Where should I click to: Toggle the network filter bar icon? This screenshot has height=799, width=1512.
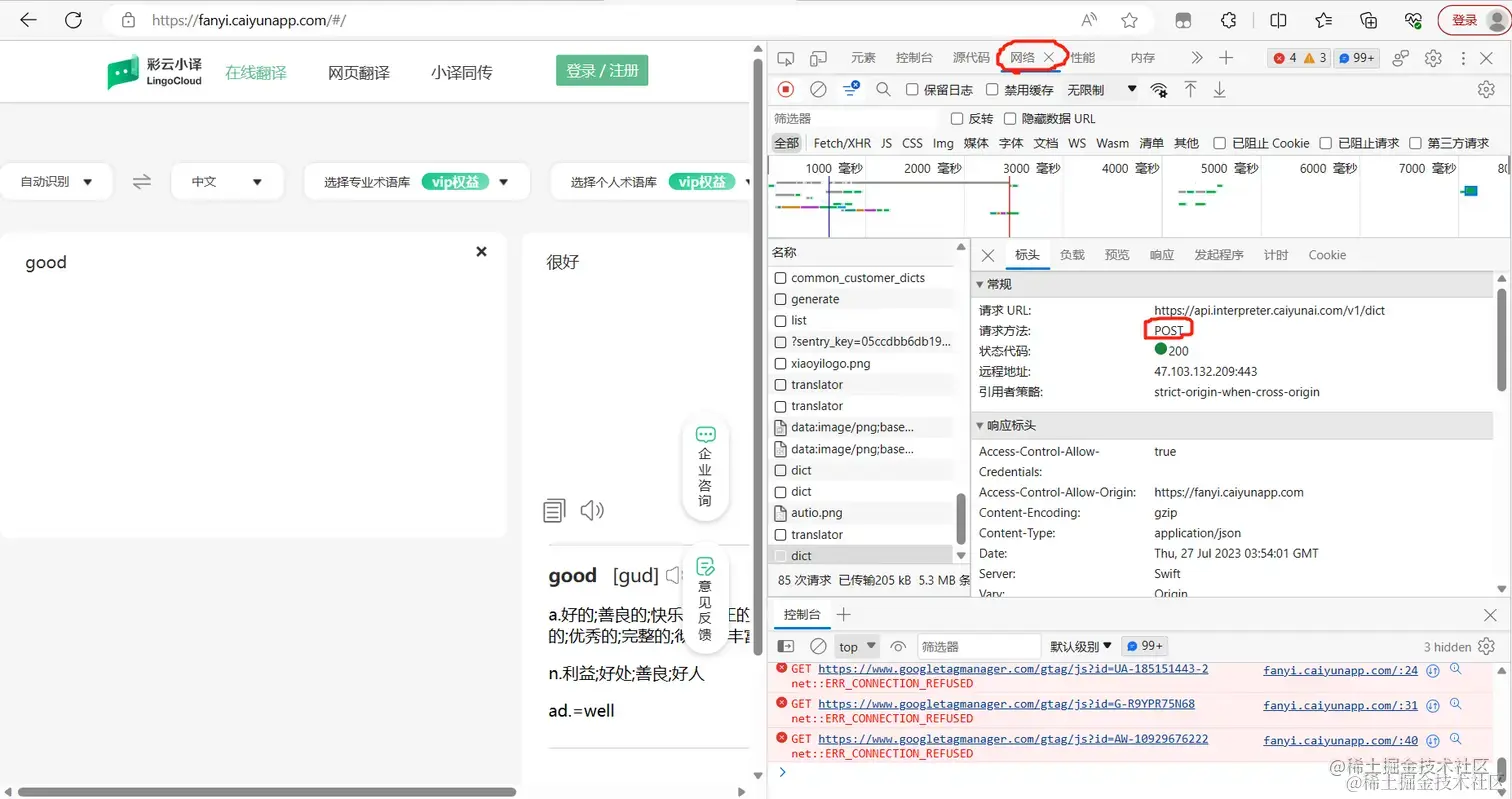(850, 89)
